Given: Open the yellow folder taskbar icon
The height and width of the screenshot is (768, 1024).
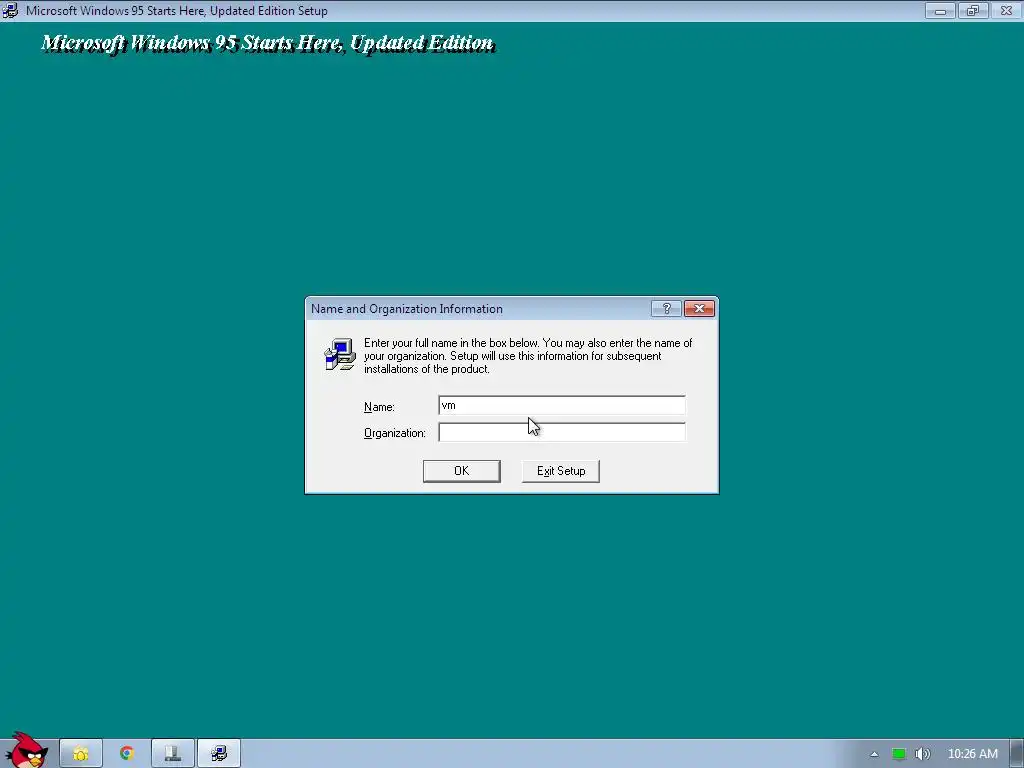Looking at the screenshot, I should click(x=81, y=754).
